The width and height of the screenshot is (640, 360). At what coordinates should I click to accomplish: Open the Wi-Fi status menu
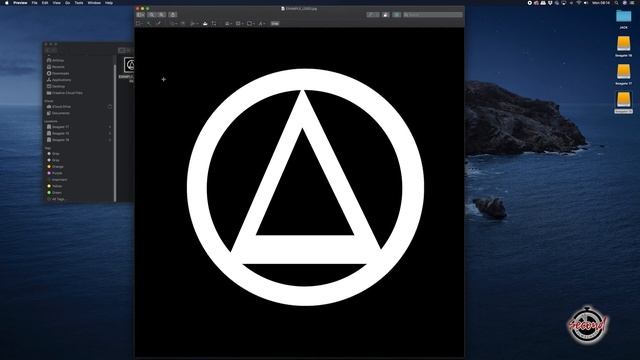[x=578, y=3]
